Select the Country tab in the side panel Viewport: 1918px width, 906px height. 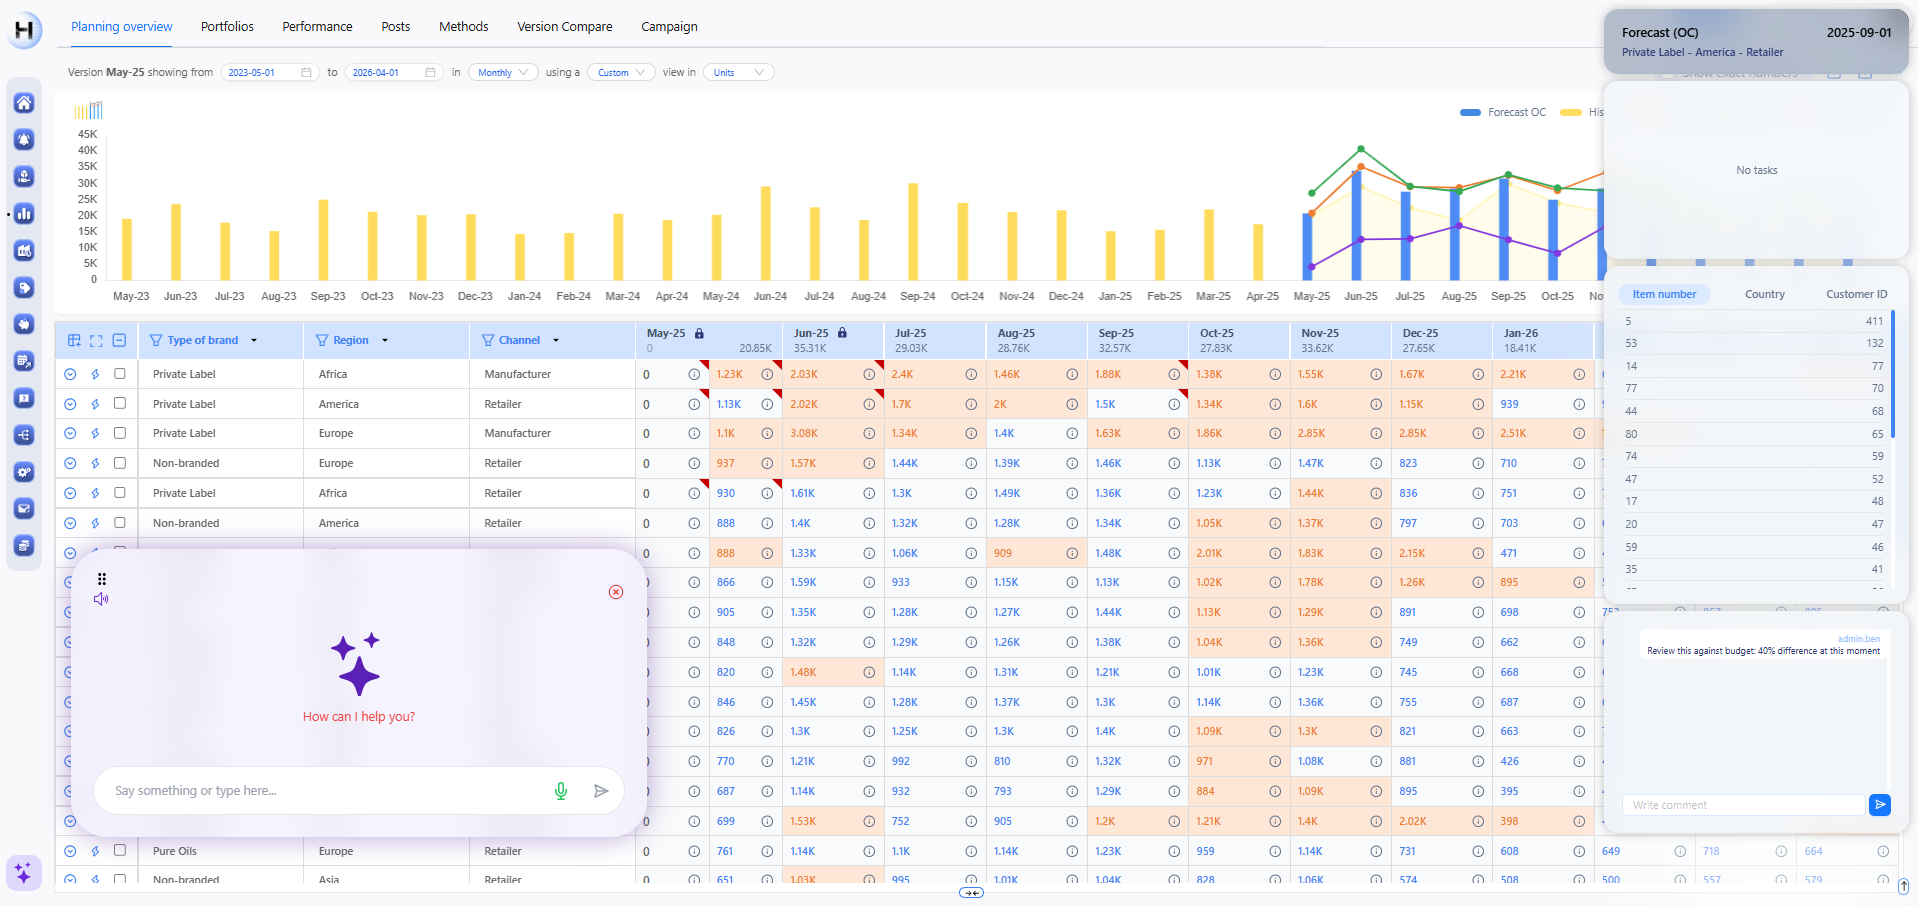(1764, 295)
